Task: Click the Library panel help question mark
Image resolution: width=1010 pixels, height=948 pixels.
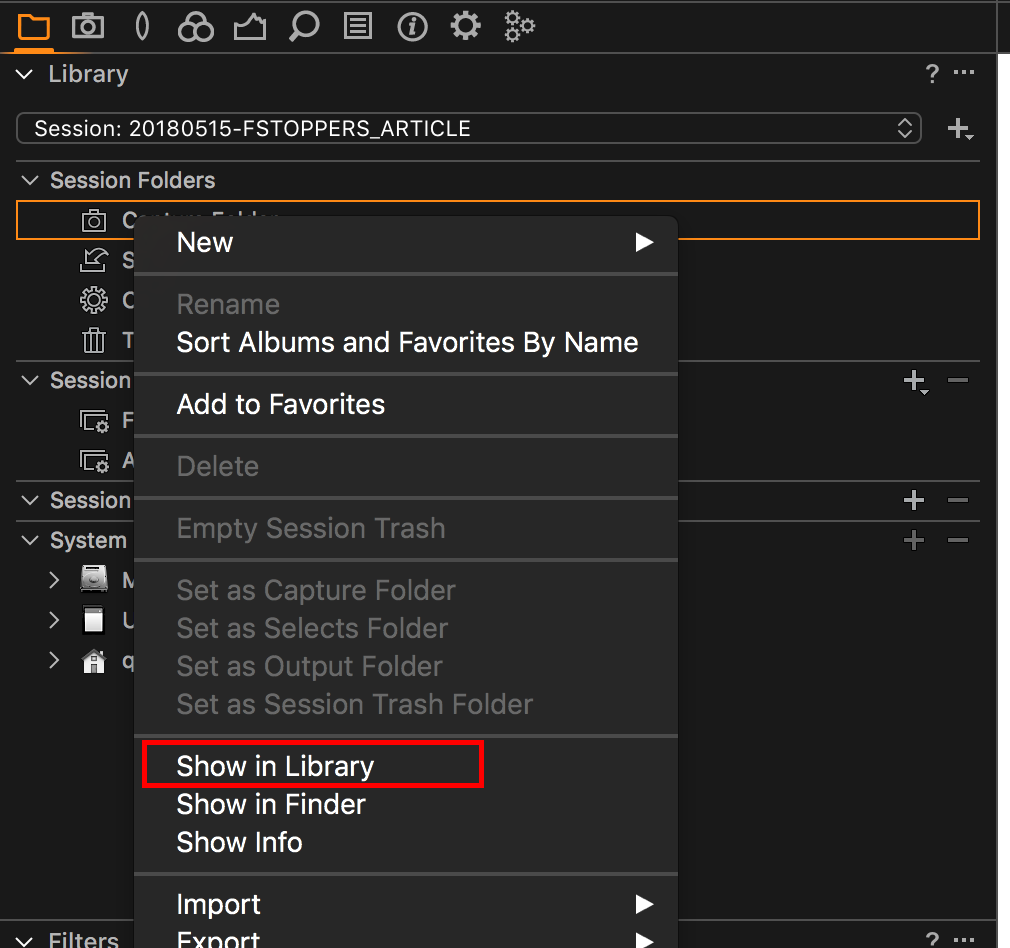Action: pyautogui.click(x=931, y=73)
